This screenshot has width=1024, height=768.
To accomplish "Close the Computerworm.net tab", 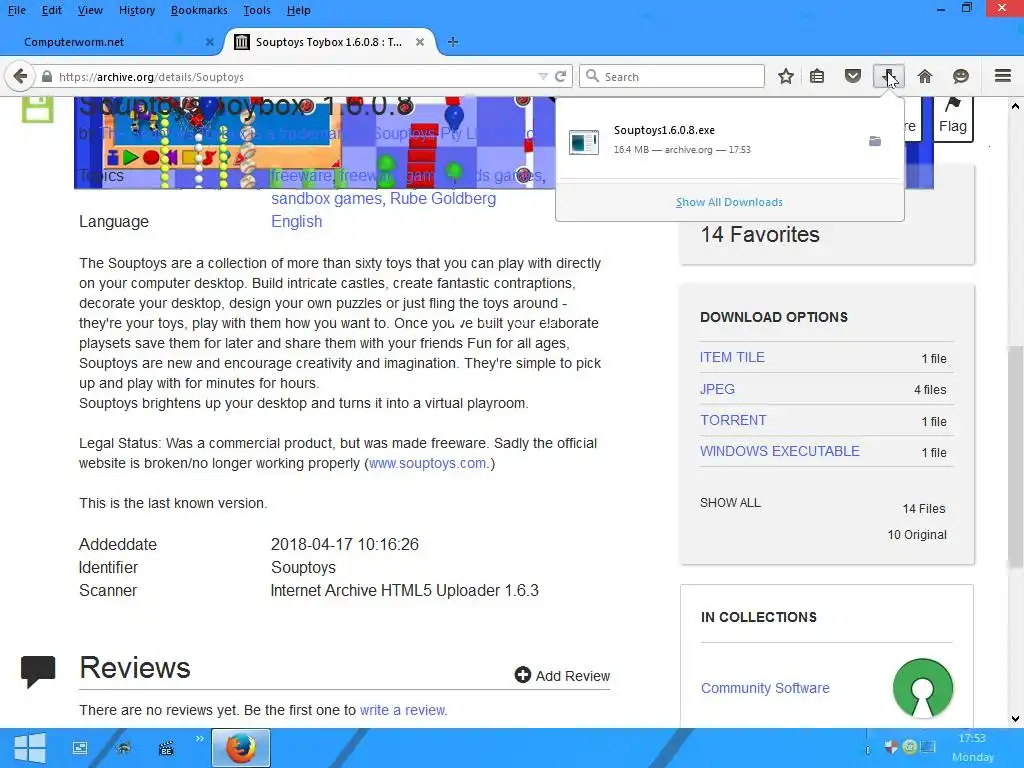I will (x=210, y=42).
